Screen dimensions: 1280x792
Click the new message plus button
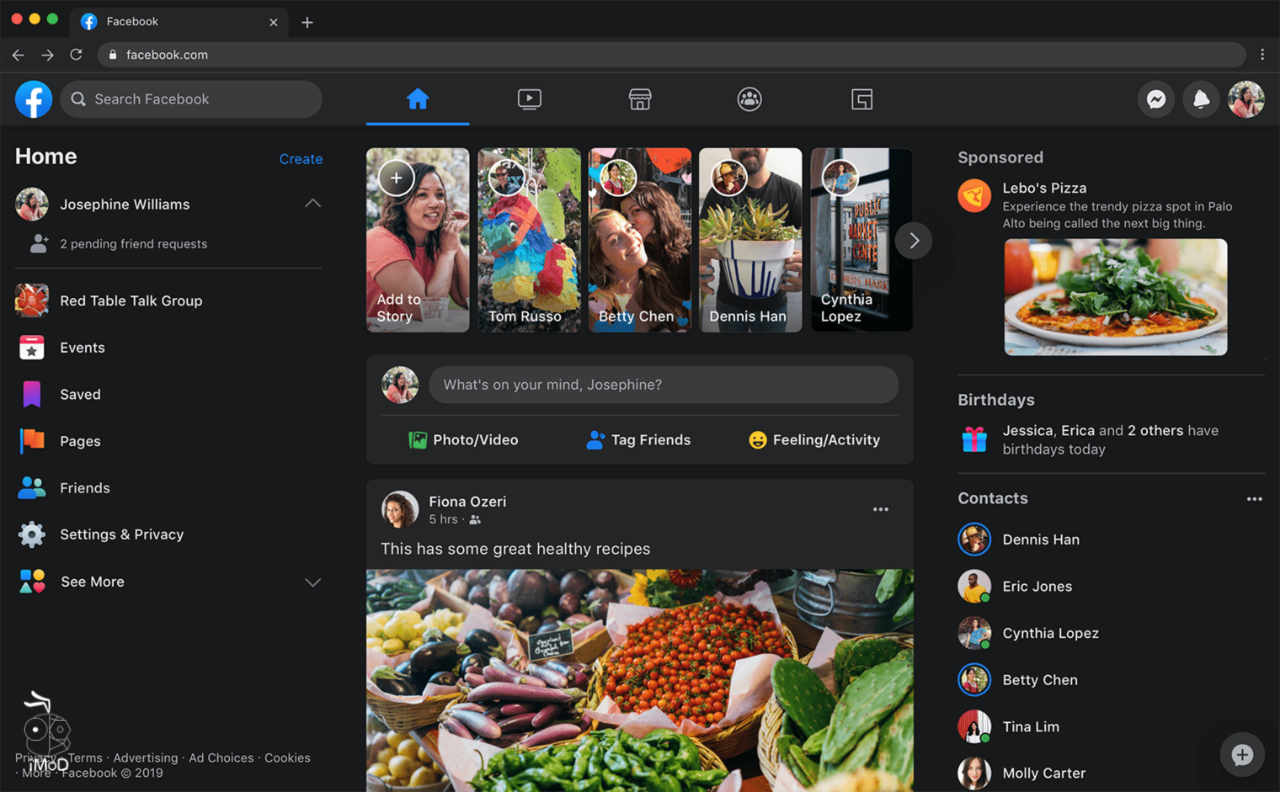pyautogui.click(x=1242, y=755)
